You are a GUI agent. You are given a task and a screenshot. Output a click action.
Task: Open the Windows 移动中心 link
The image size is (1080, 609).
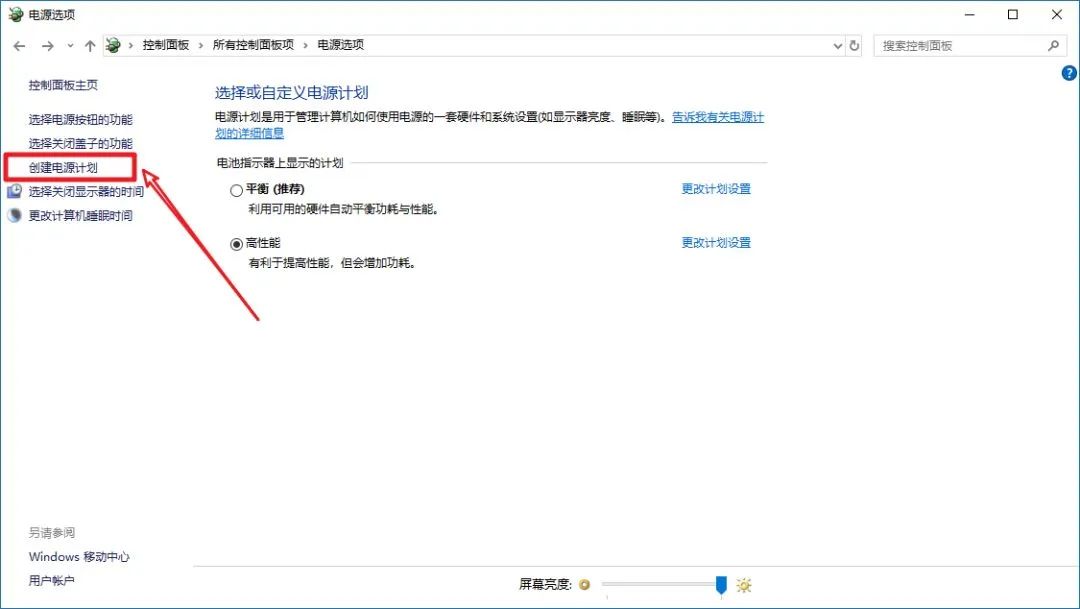coord(79,557)
